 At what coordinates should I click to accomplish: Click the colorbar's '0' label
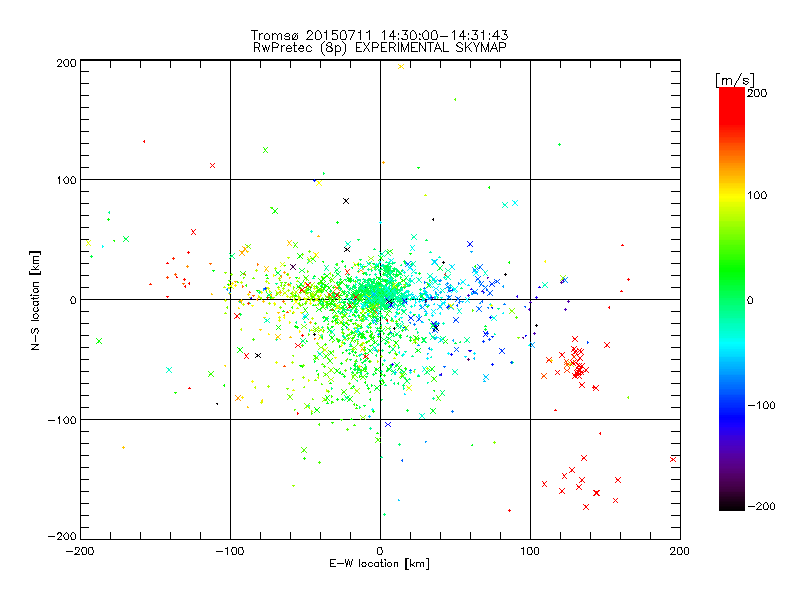click(750, 300)
